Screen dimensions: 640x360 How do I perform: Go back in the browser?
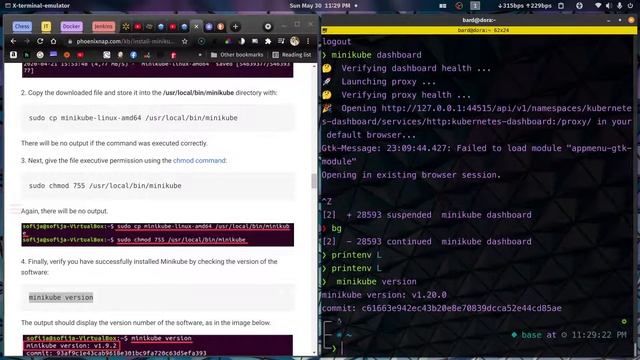[x=13, y=41]
